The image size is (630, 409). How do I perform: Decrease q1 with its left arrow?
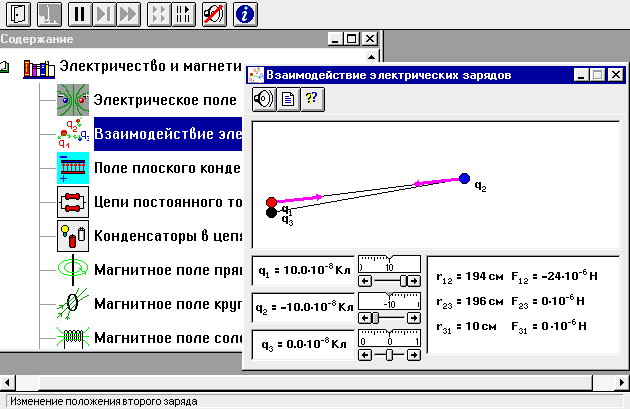click(x=364, y=281)
